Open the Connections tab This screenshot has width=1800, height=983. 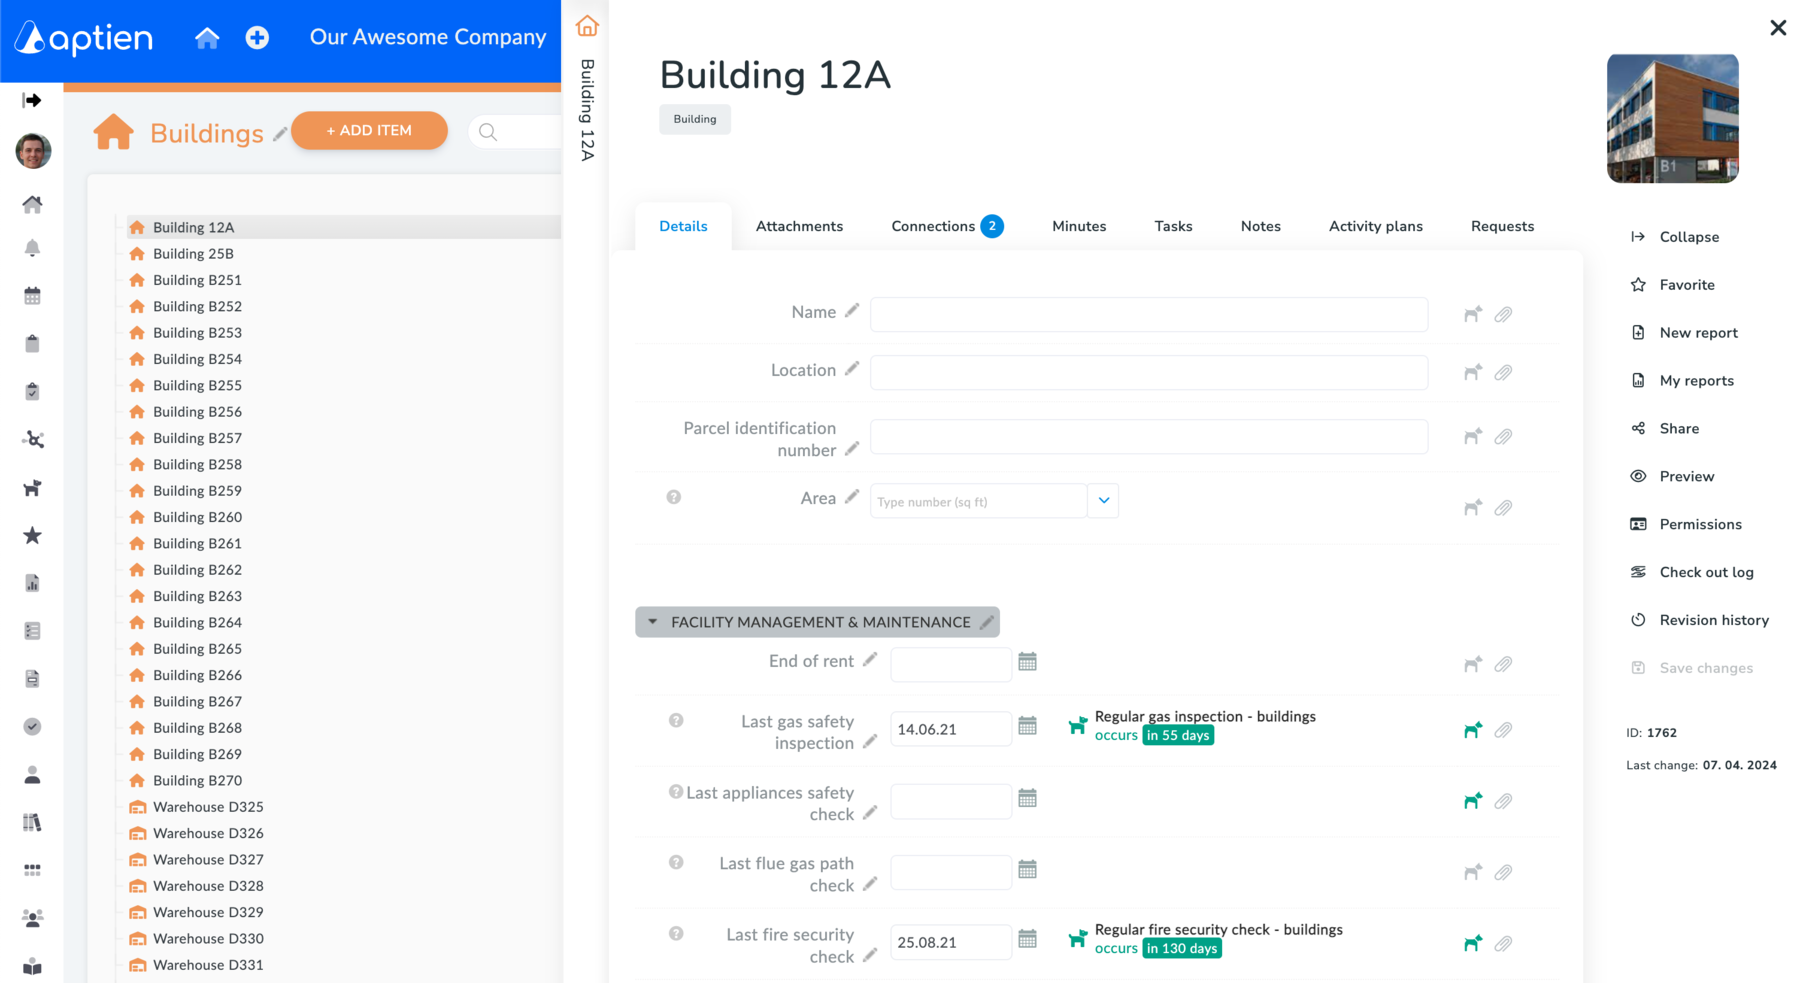click(933, 226)
